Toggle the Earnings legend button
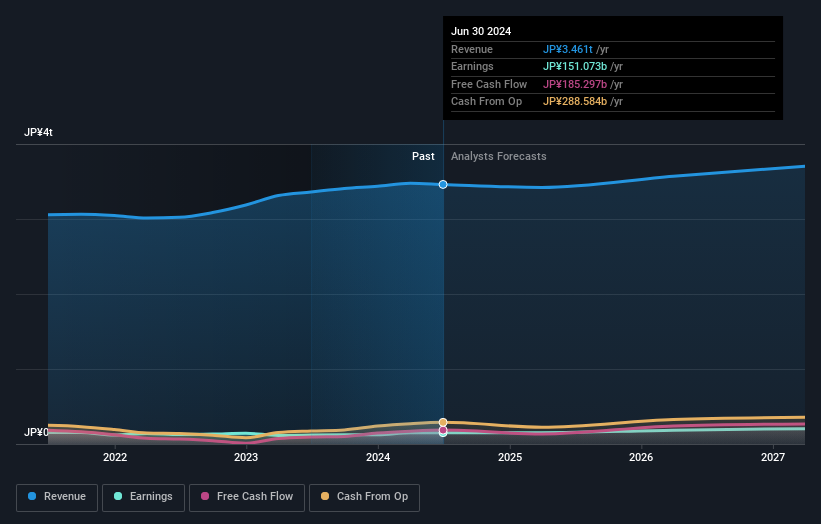This screenshot has height=524, width=821. [143, 497]
